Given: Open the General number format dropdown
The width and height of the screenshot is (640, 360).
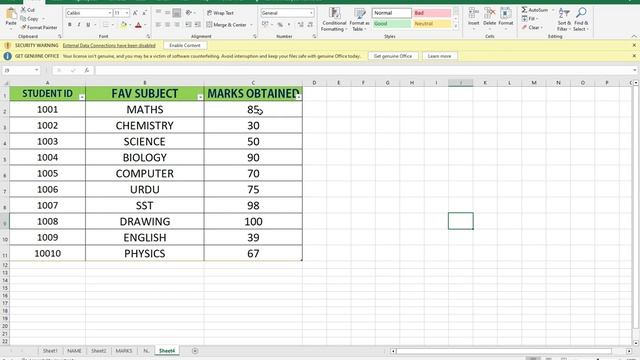Looking at the screenshot, I should pos(311,13).
